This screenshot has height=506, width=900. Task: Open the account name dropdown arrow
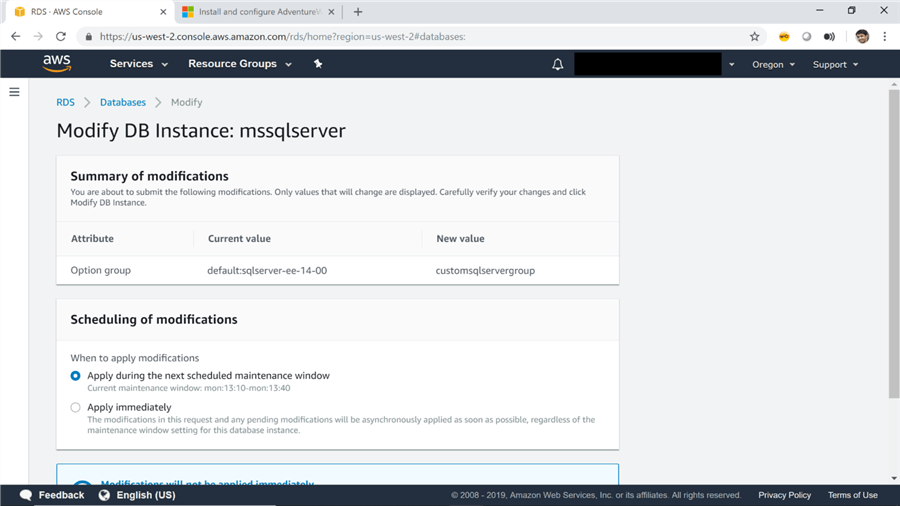pyautogui.click(x=731, y=64)
